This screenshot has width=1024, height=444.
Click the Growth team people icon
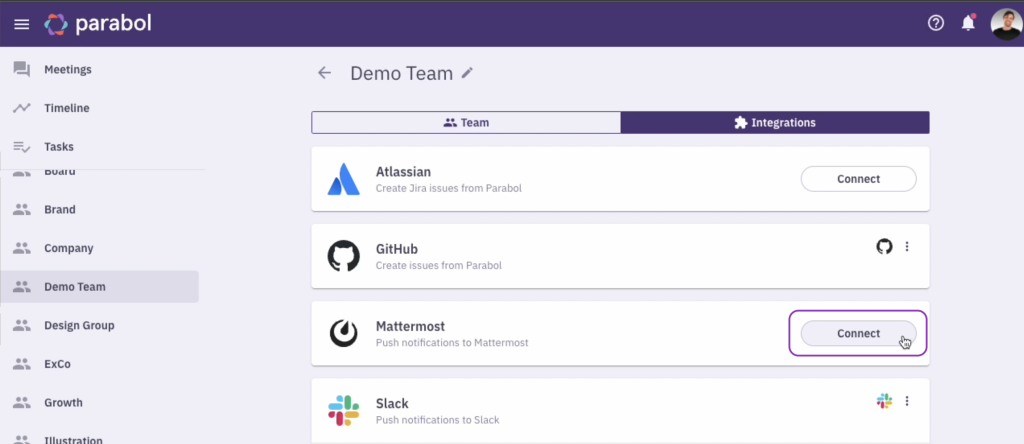(22, 402)
